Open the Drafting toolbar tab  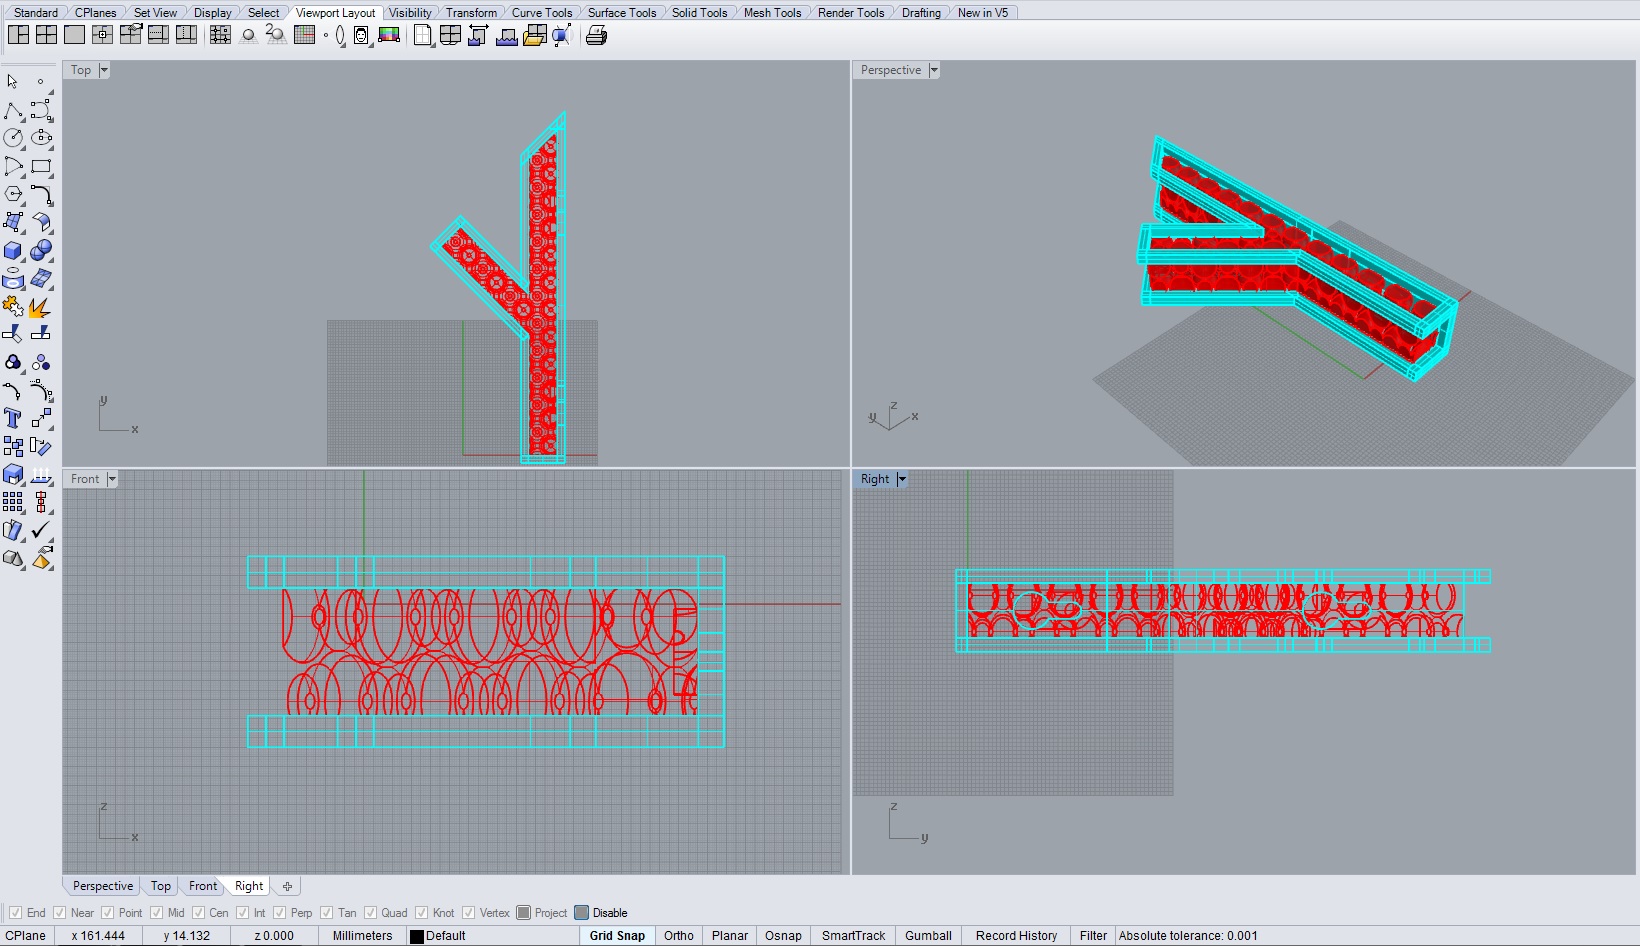921,13
